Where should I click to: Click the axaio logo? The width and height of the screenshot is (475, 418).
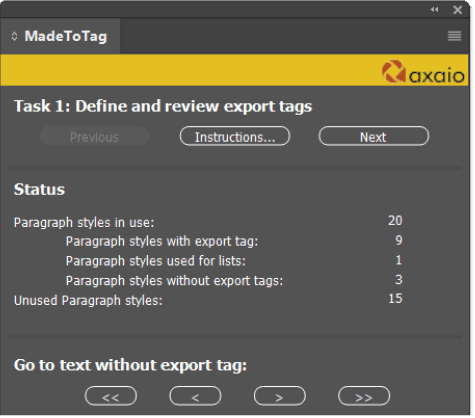click(423, 71)
